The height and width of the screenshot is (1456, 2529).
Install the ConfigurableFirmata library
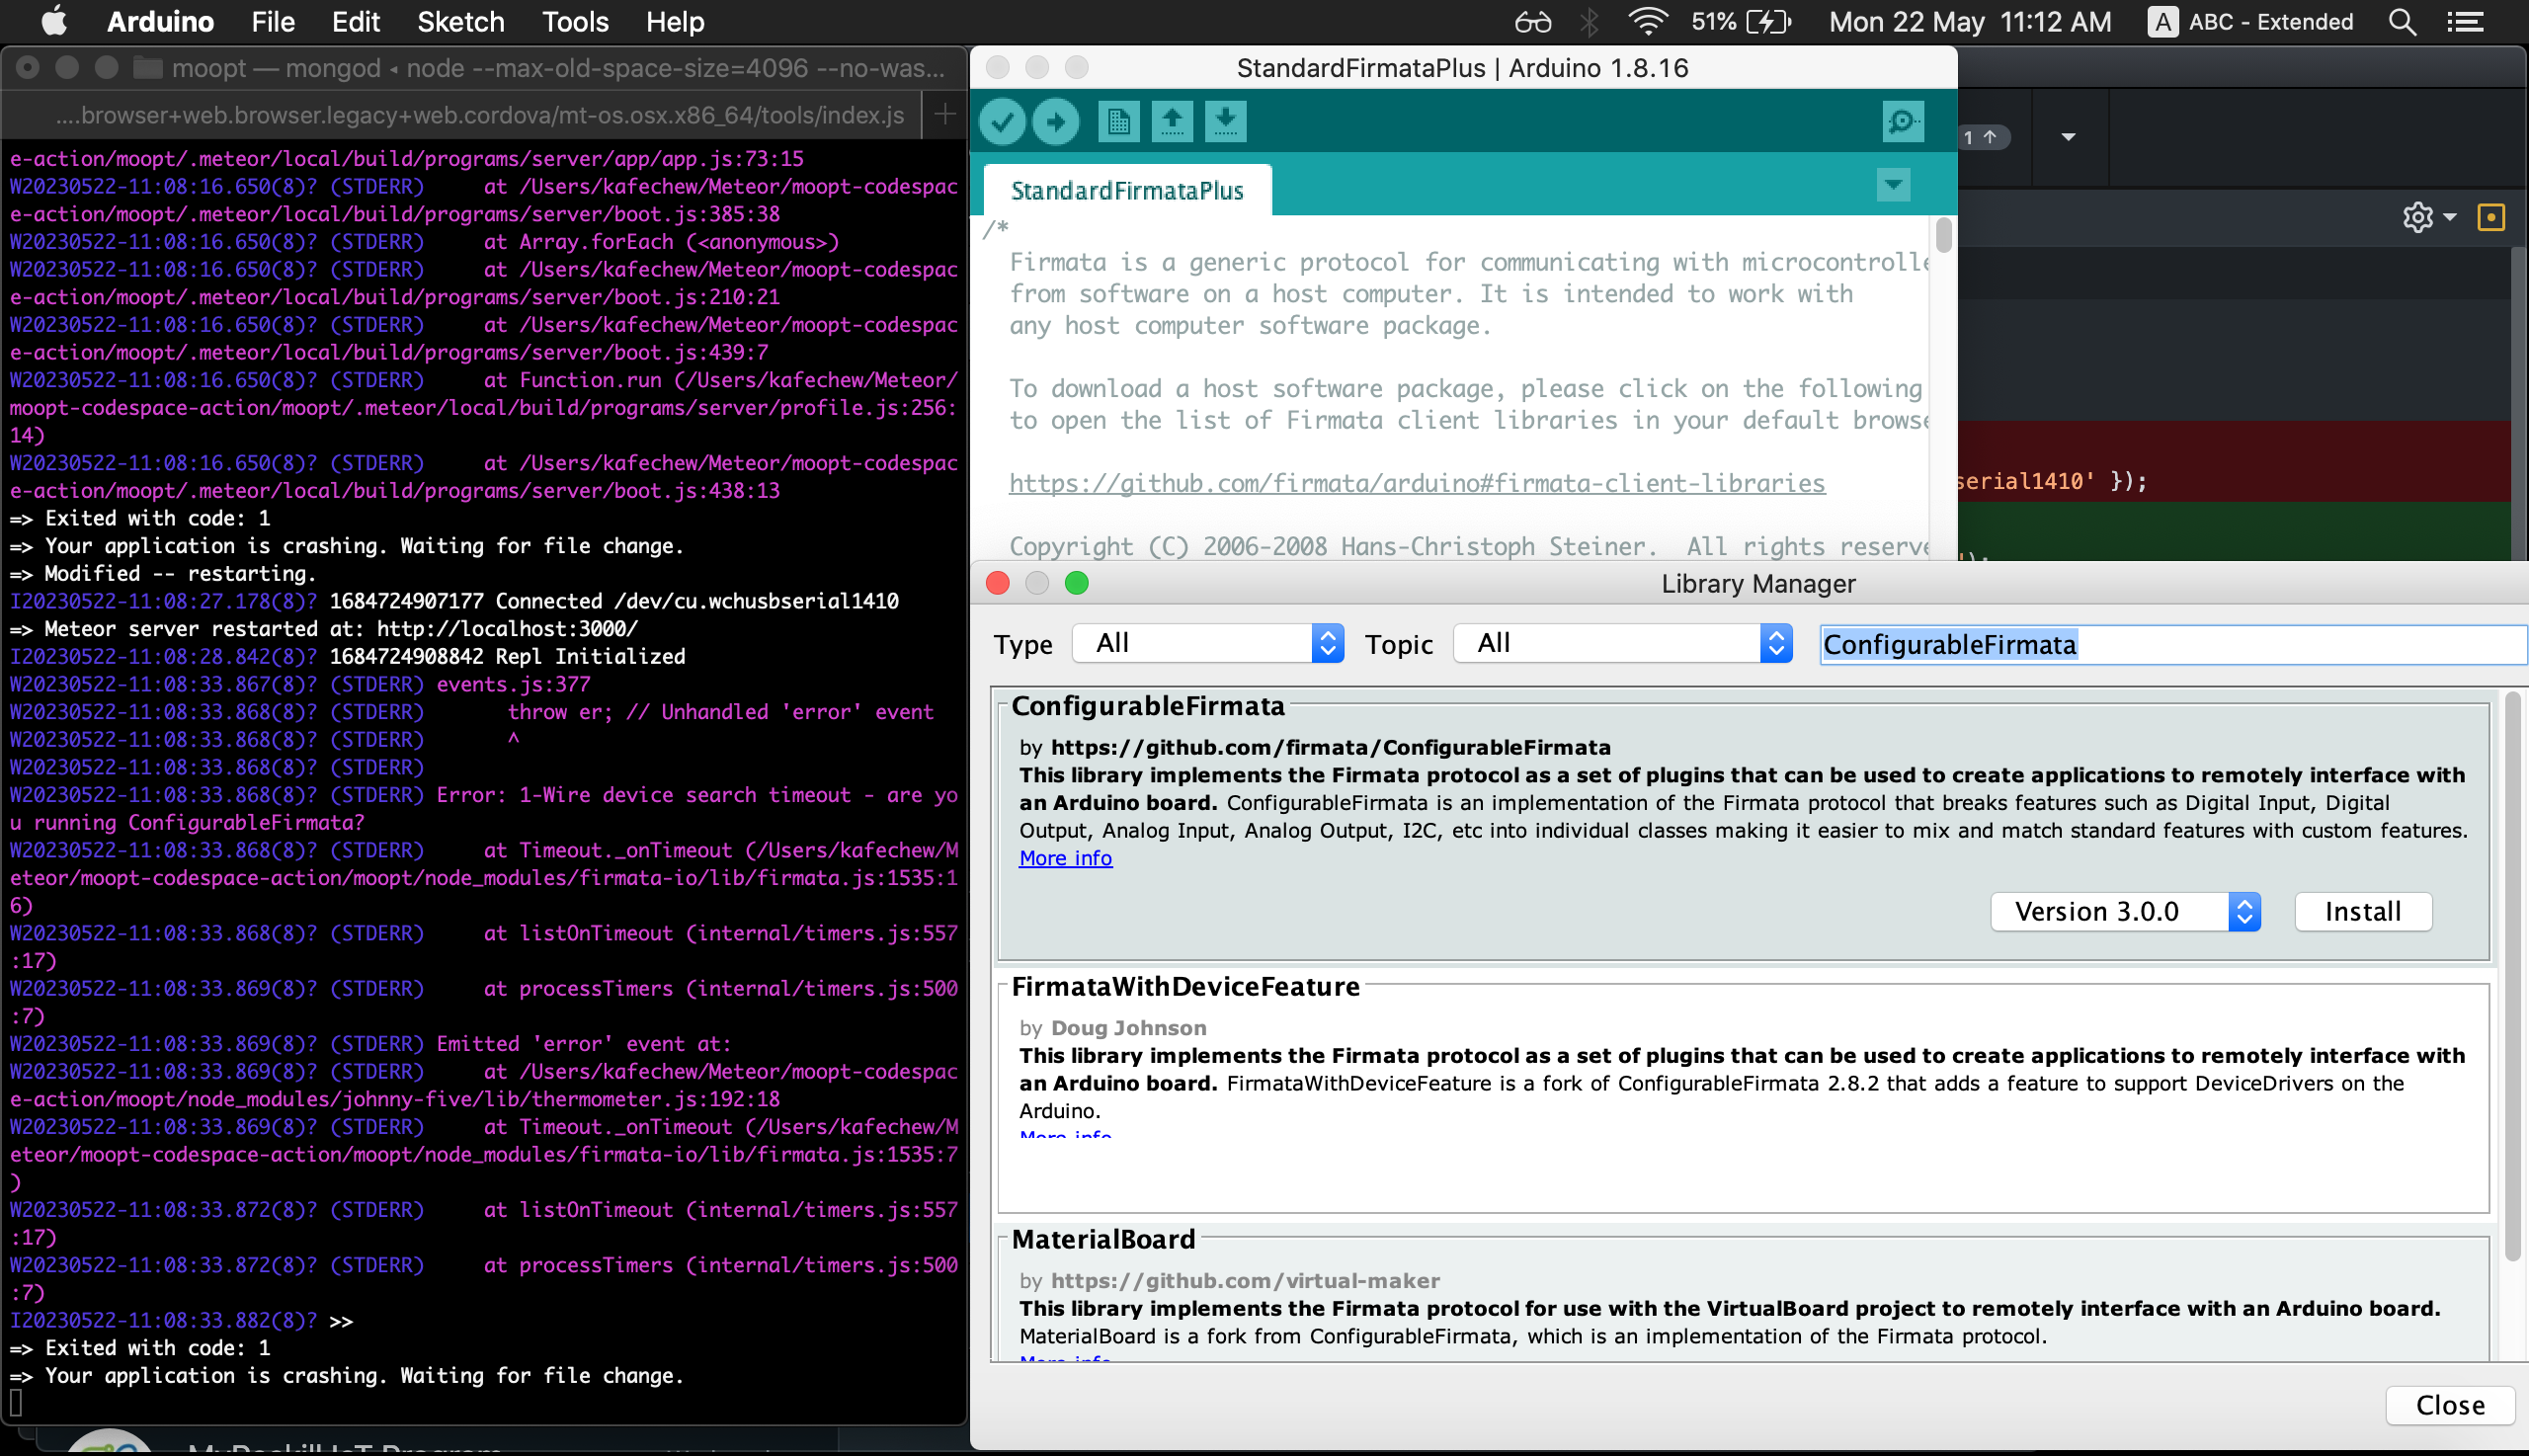pyautogui.click(x=2362, y=911)
